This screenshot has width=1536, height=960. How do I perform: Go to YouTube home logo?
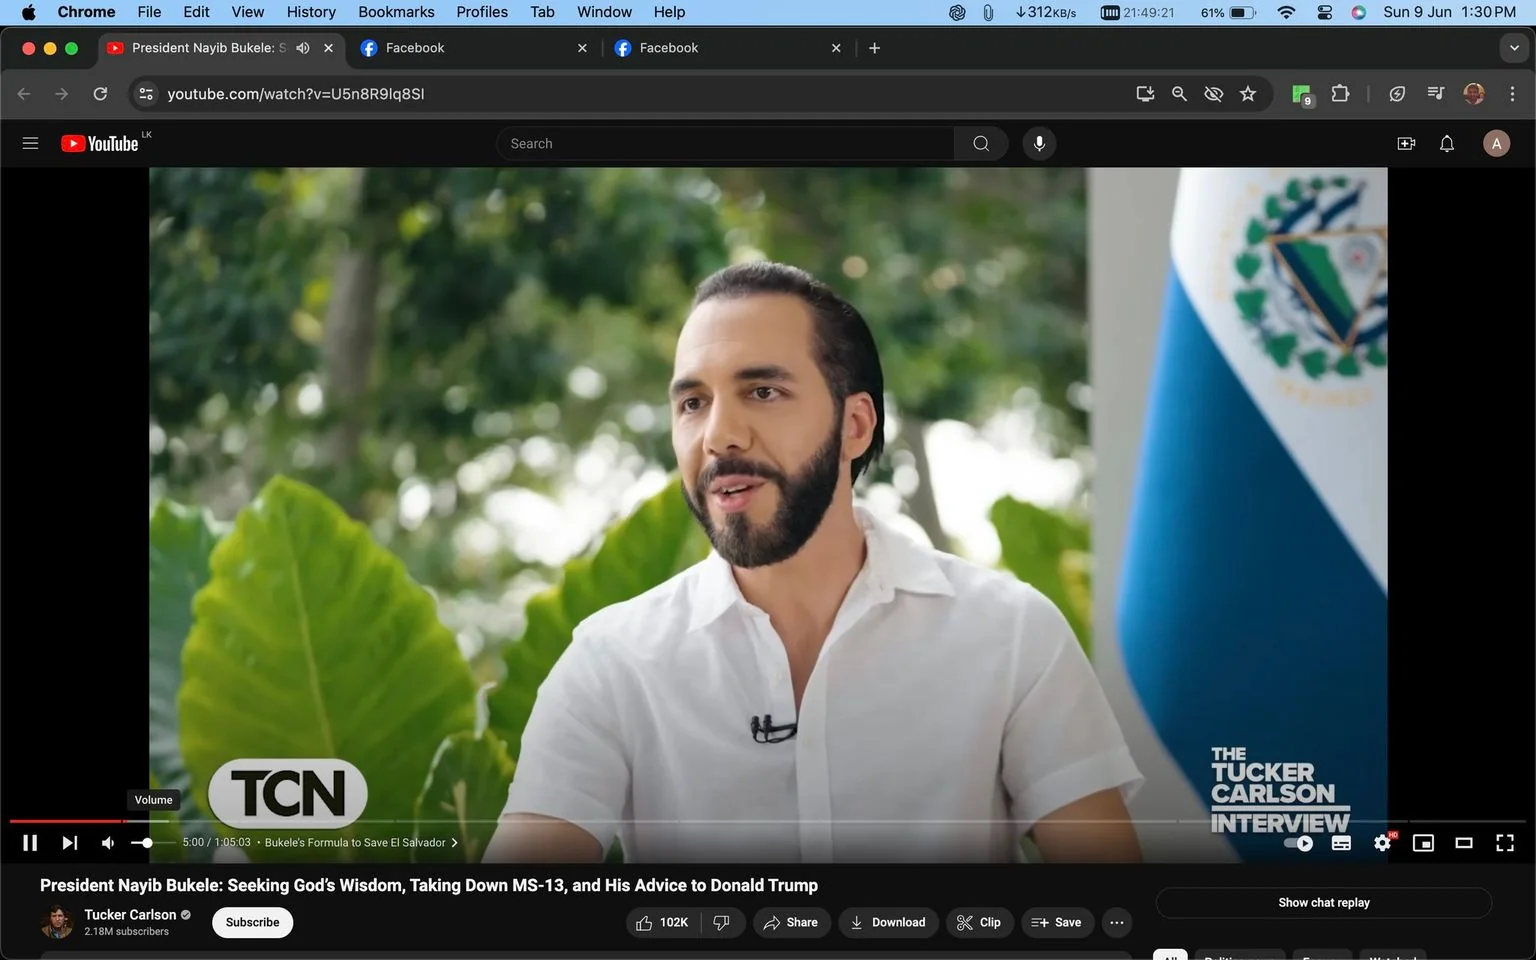click(x=100, y=143)
